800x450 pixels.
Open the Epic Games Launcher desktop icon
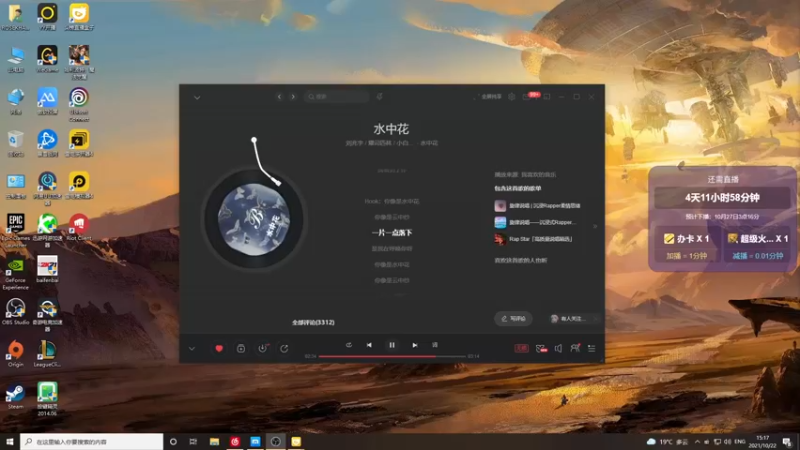pos(15,231)
